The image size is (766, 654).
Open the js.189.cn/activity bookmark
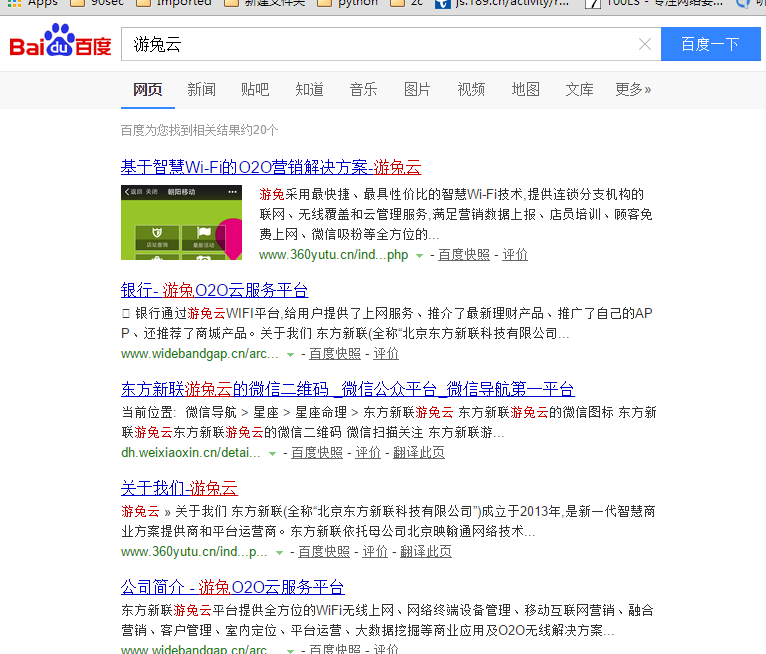[502, 3]
